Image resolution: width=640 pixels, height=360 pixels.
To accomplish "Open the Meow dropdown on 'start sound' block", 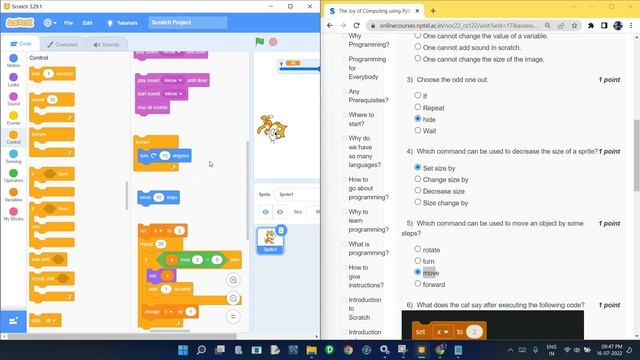I will [x=173, y=94].
